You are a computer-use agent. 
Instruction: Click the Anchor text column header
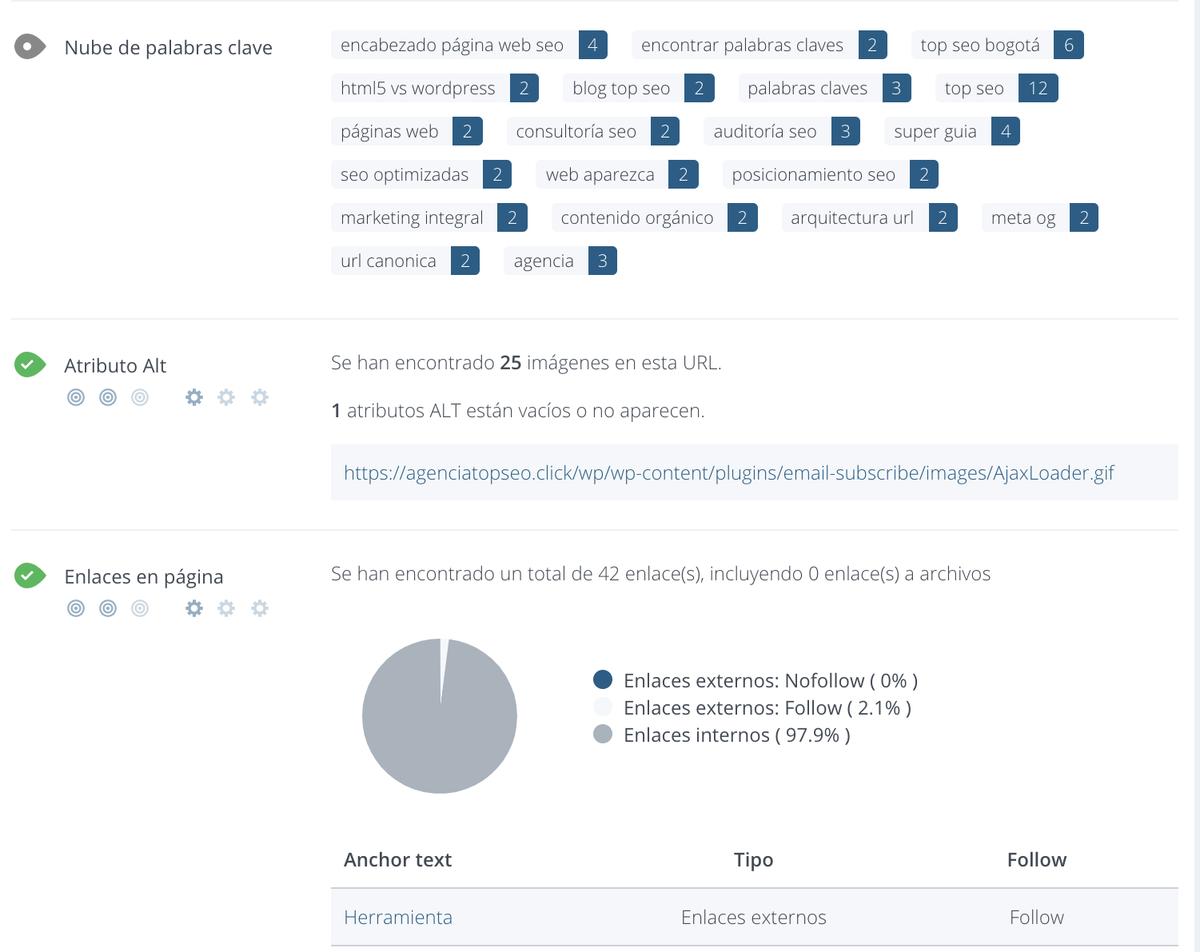pyautogui.click(x=398, y=860)
